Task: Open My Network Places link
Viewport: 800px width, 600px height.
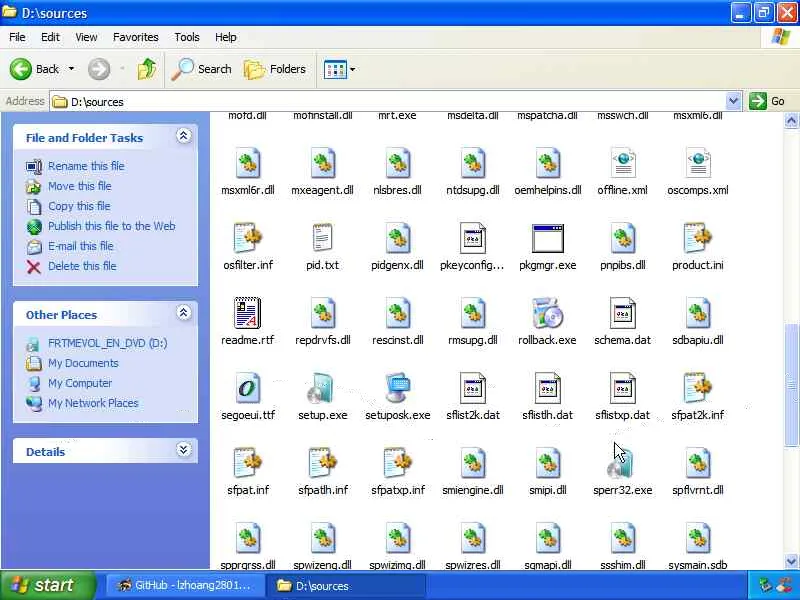Action: tap(93, 403)
